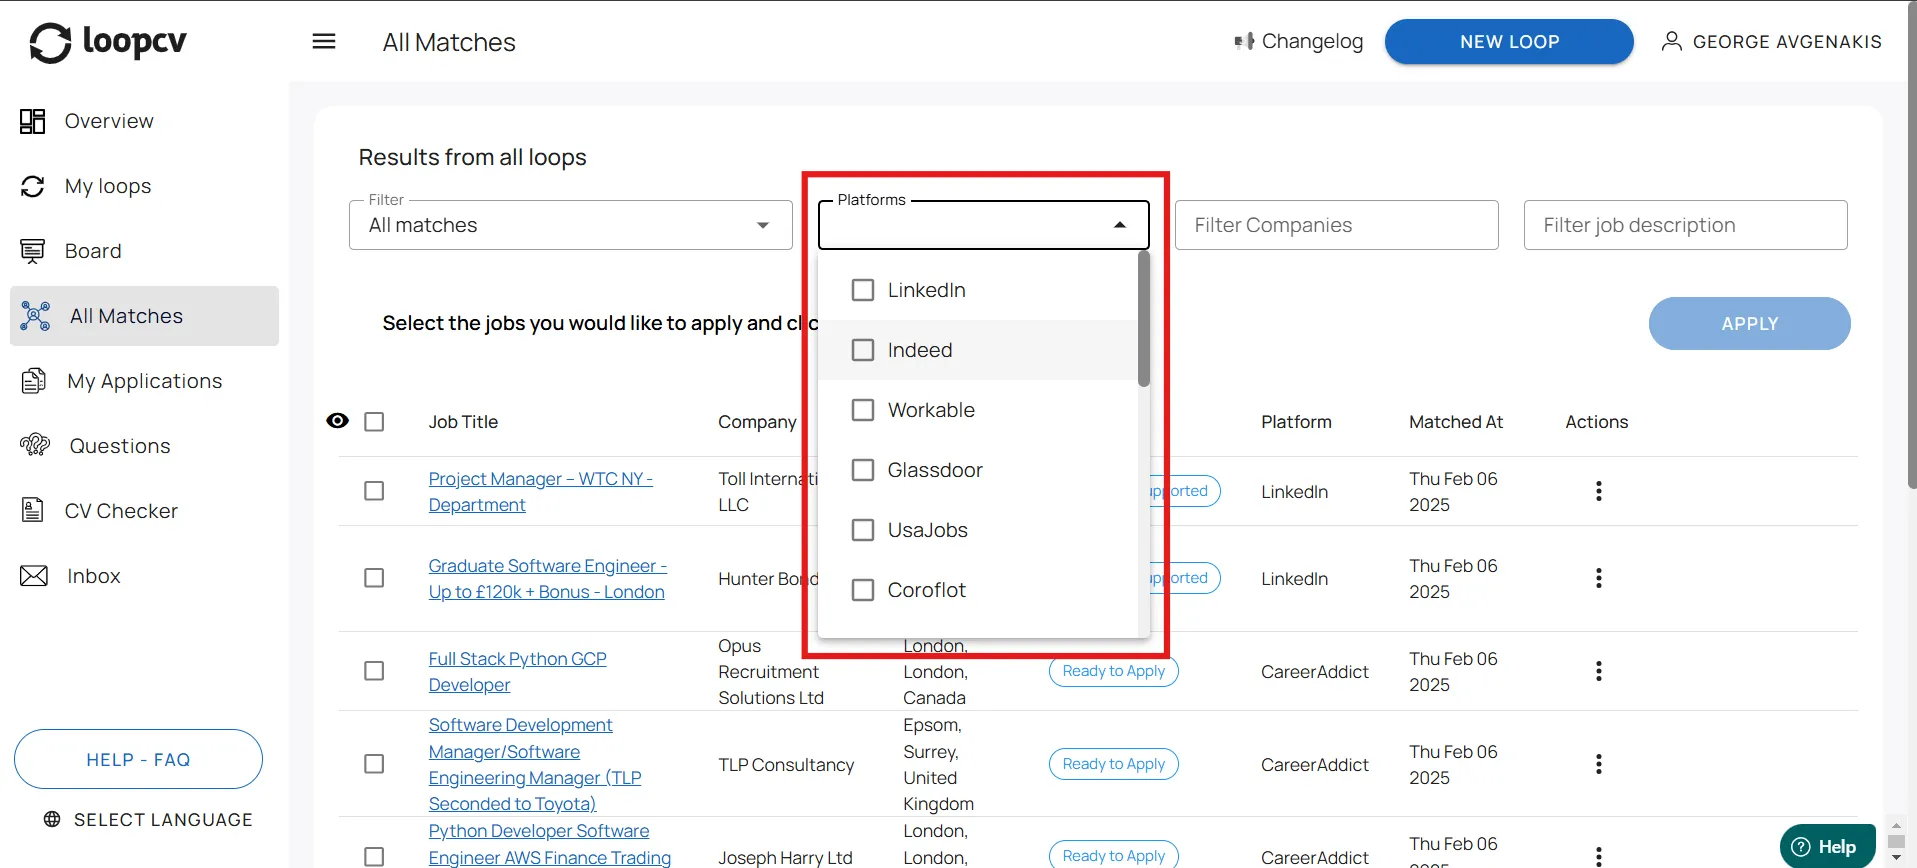This screenshot has width=1917, height=868.
Task: Click the Inbox envelope icon
Action: (x=34, y=576)
